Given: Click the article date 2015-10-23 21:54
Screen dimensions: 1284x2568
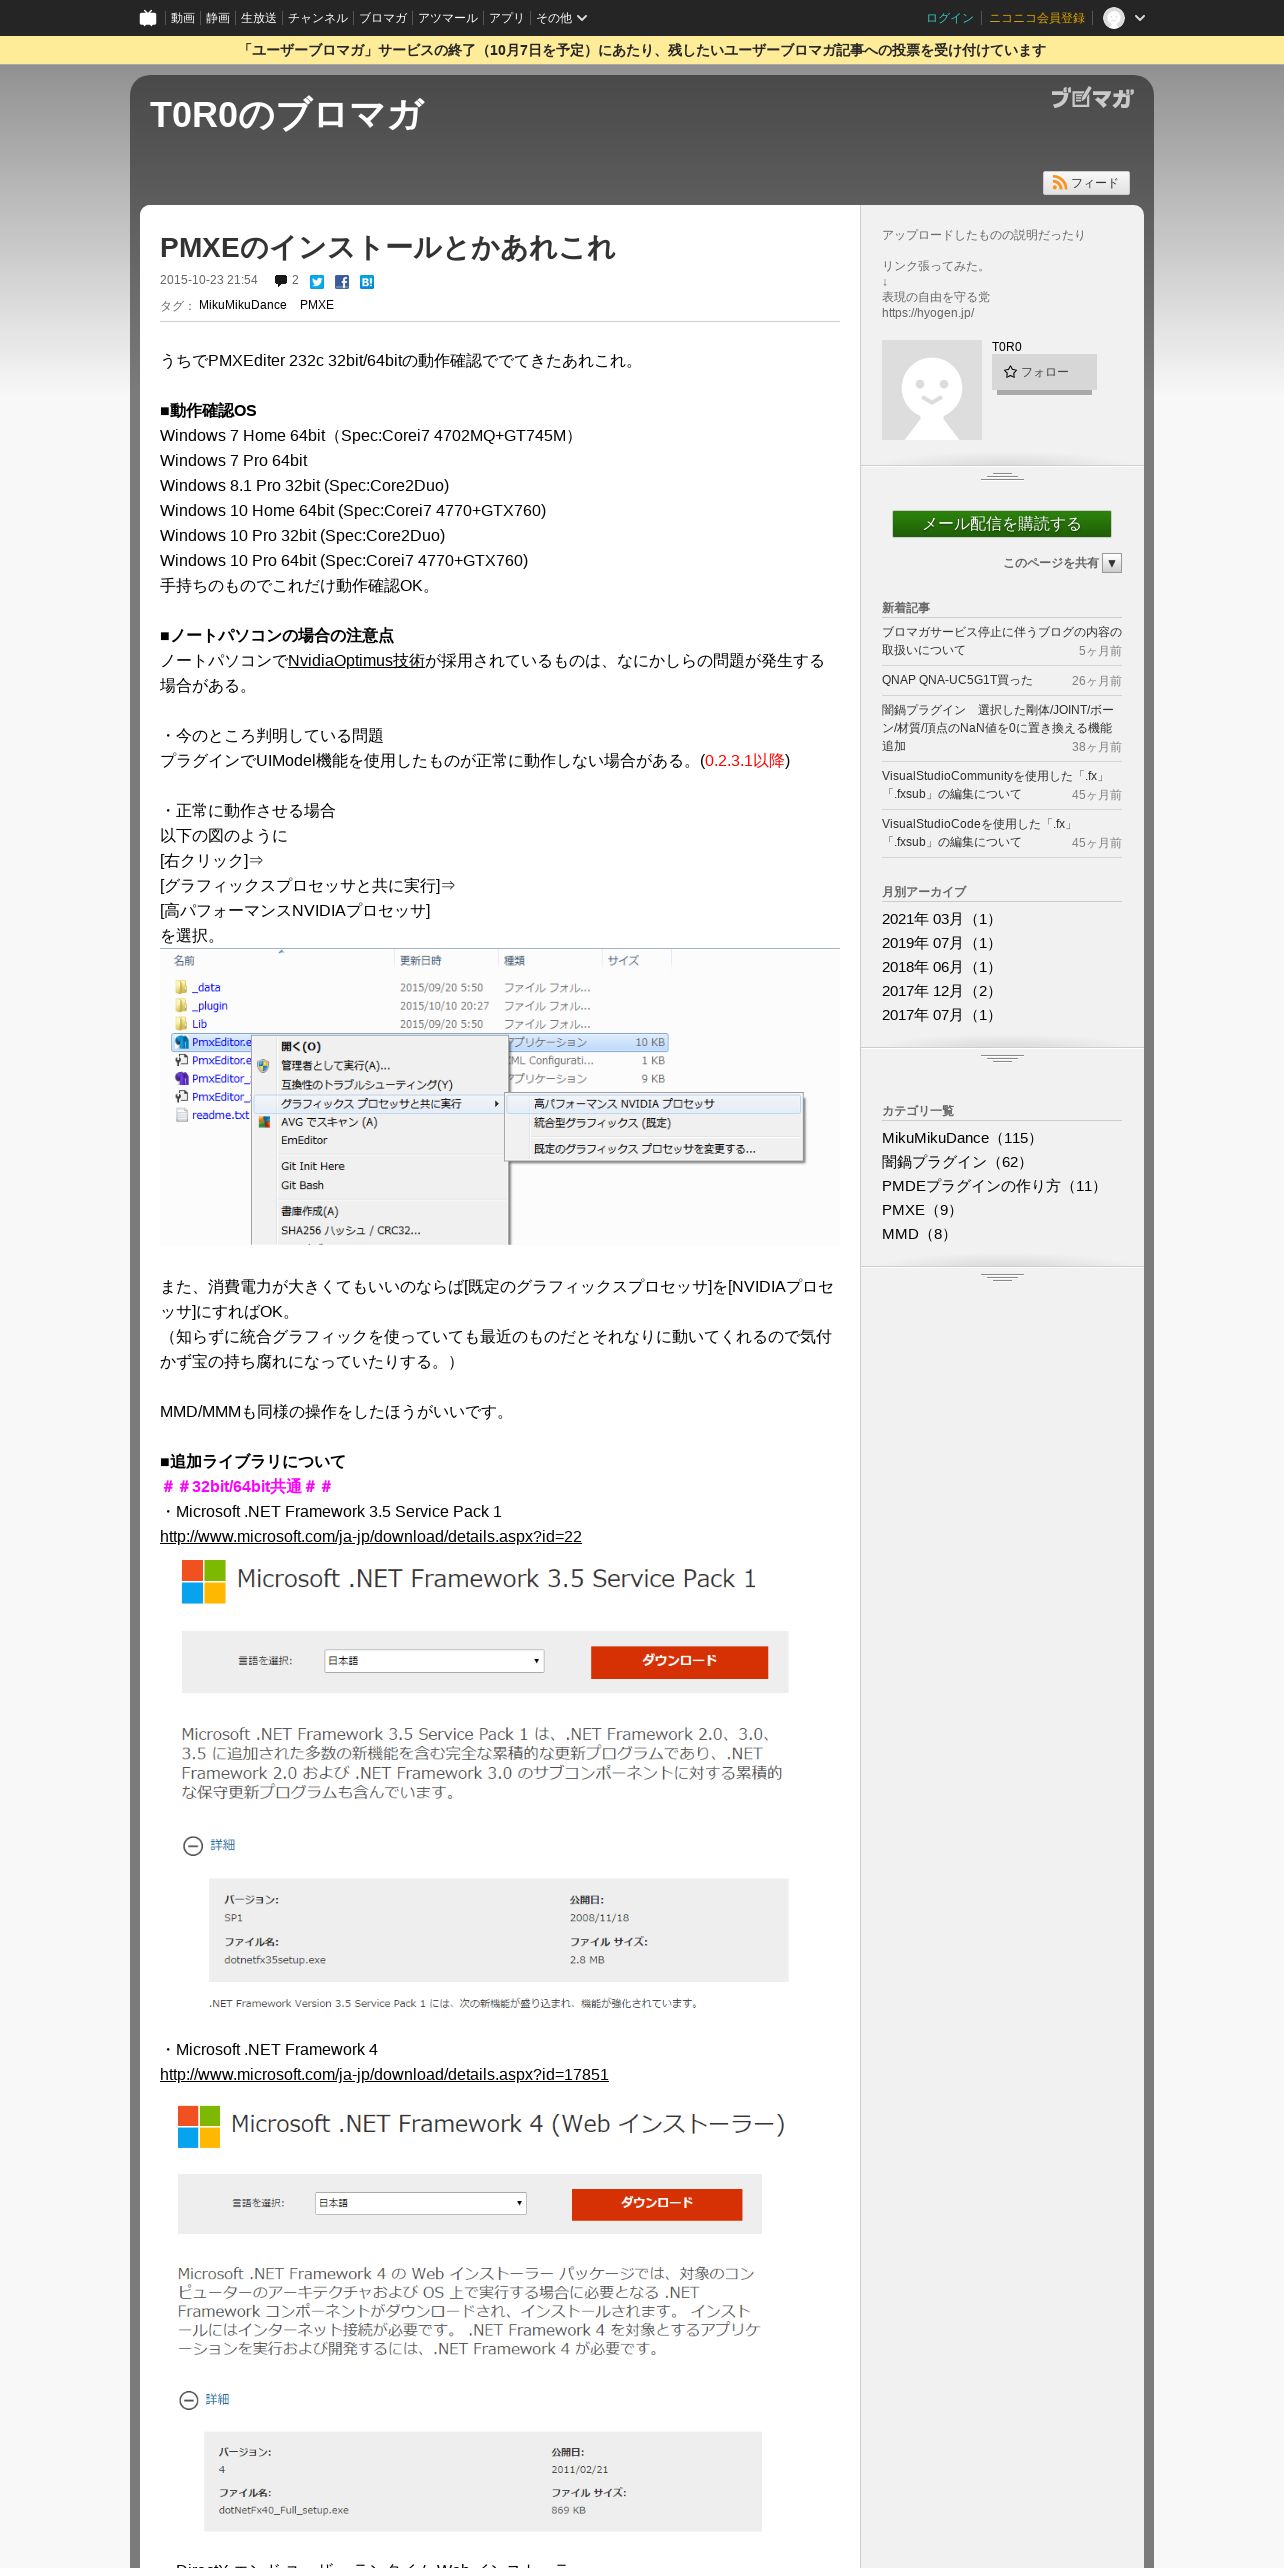Looking at the screenshot, I should (209, 280).
